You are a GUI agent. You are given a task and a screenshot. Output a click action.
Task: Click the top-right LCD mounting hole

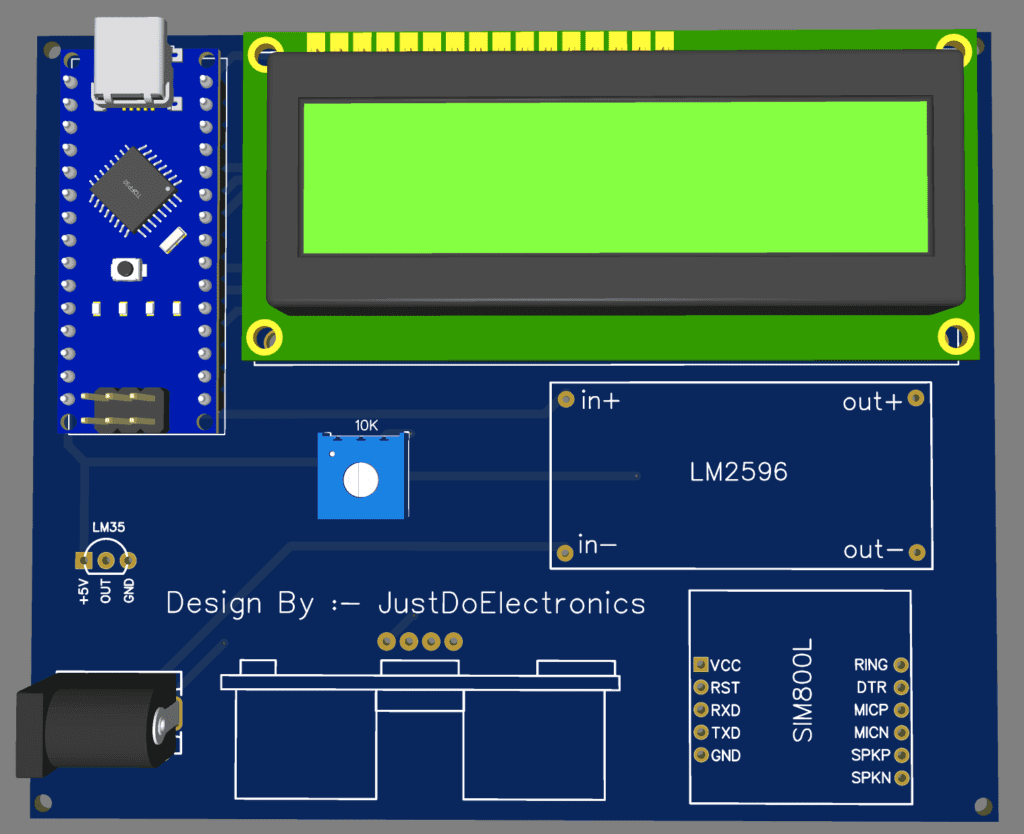[x=954, y=46]
